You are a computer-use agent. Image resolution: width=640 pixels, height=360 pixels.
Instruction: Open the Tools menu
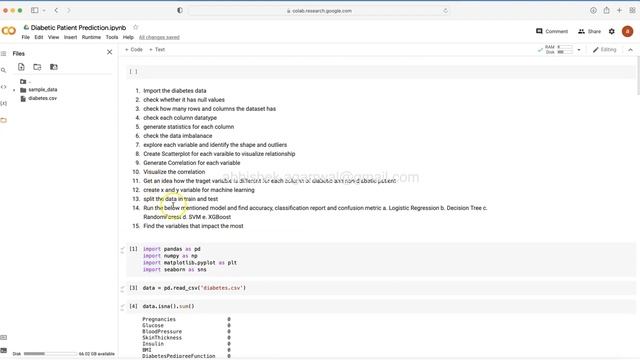(112, 37)
